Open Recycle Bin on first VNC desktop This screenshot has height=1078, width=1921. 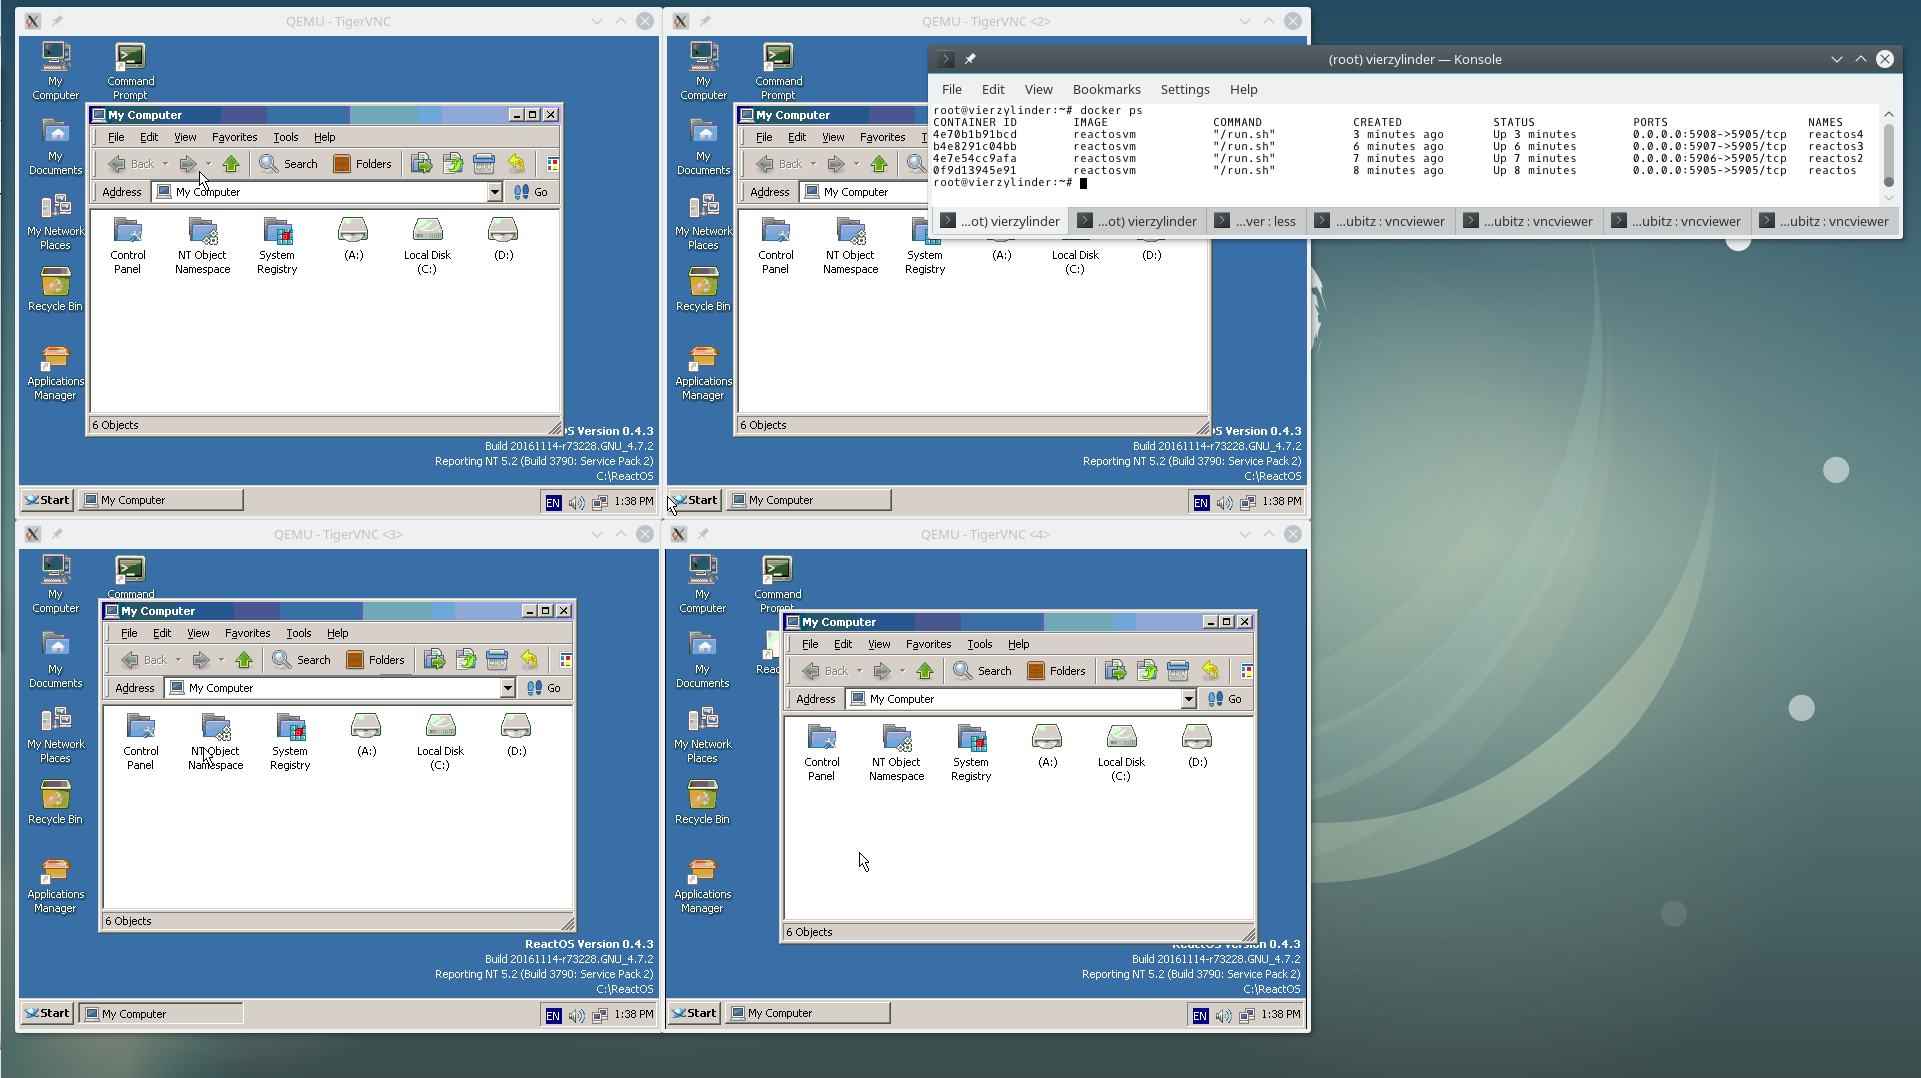coord(55,290)
